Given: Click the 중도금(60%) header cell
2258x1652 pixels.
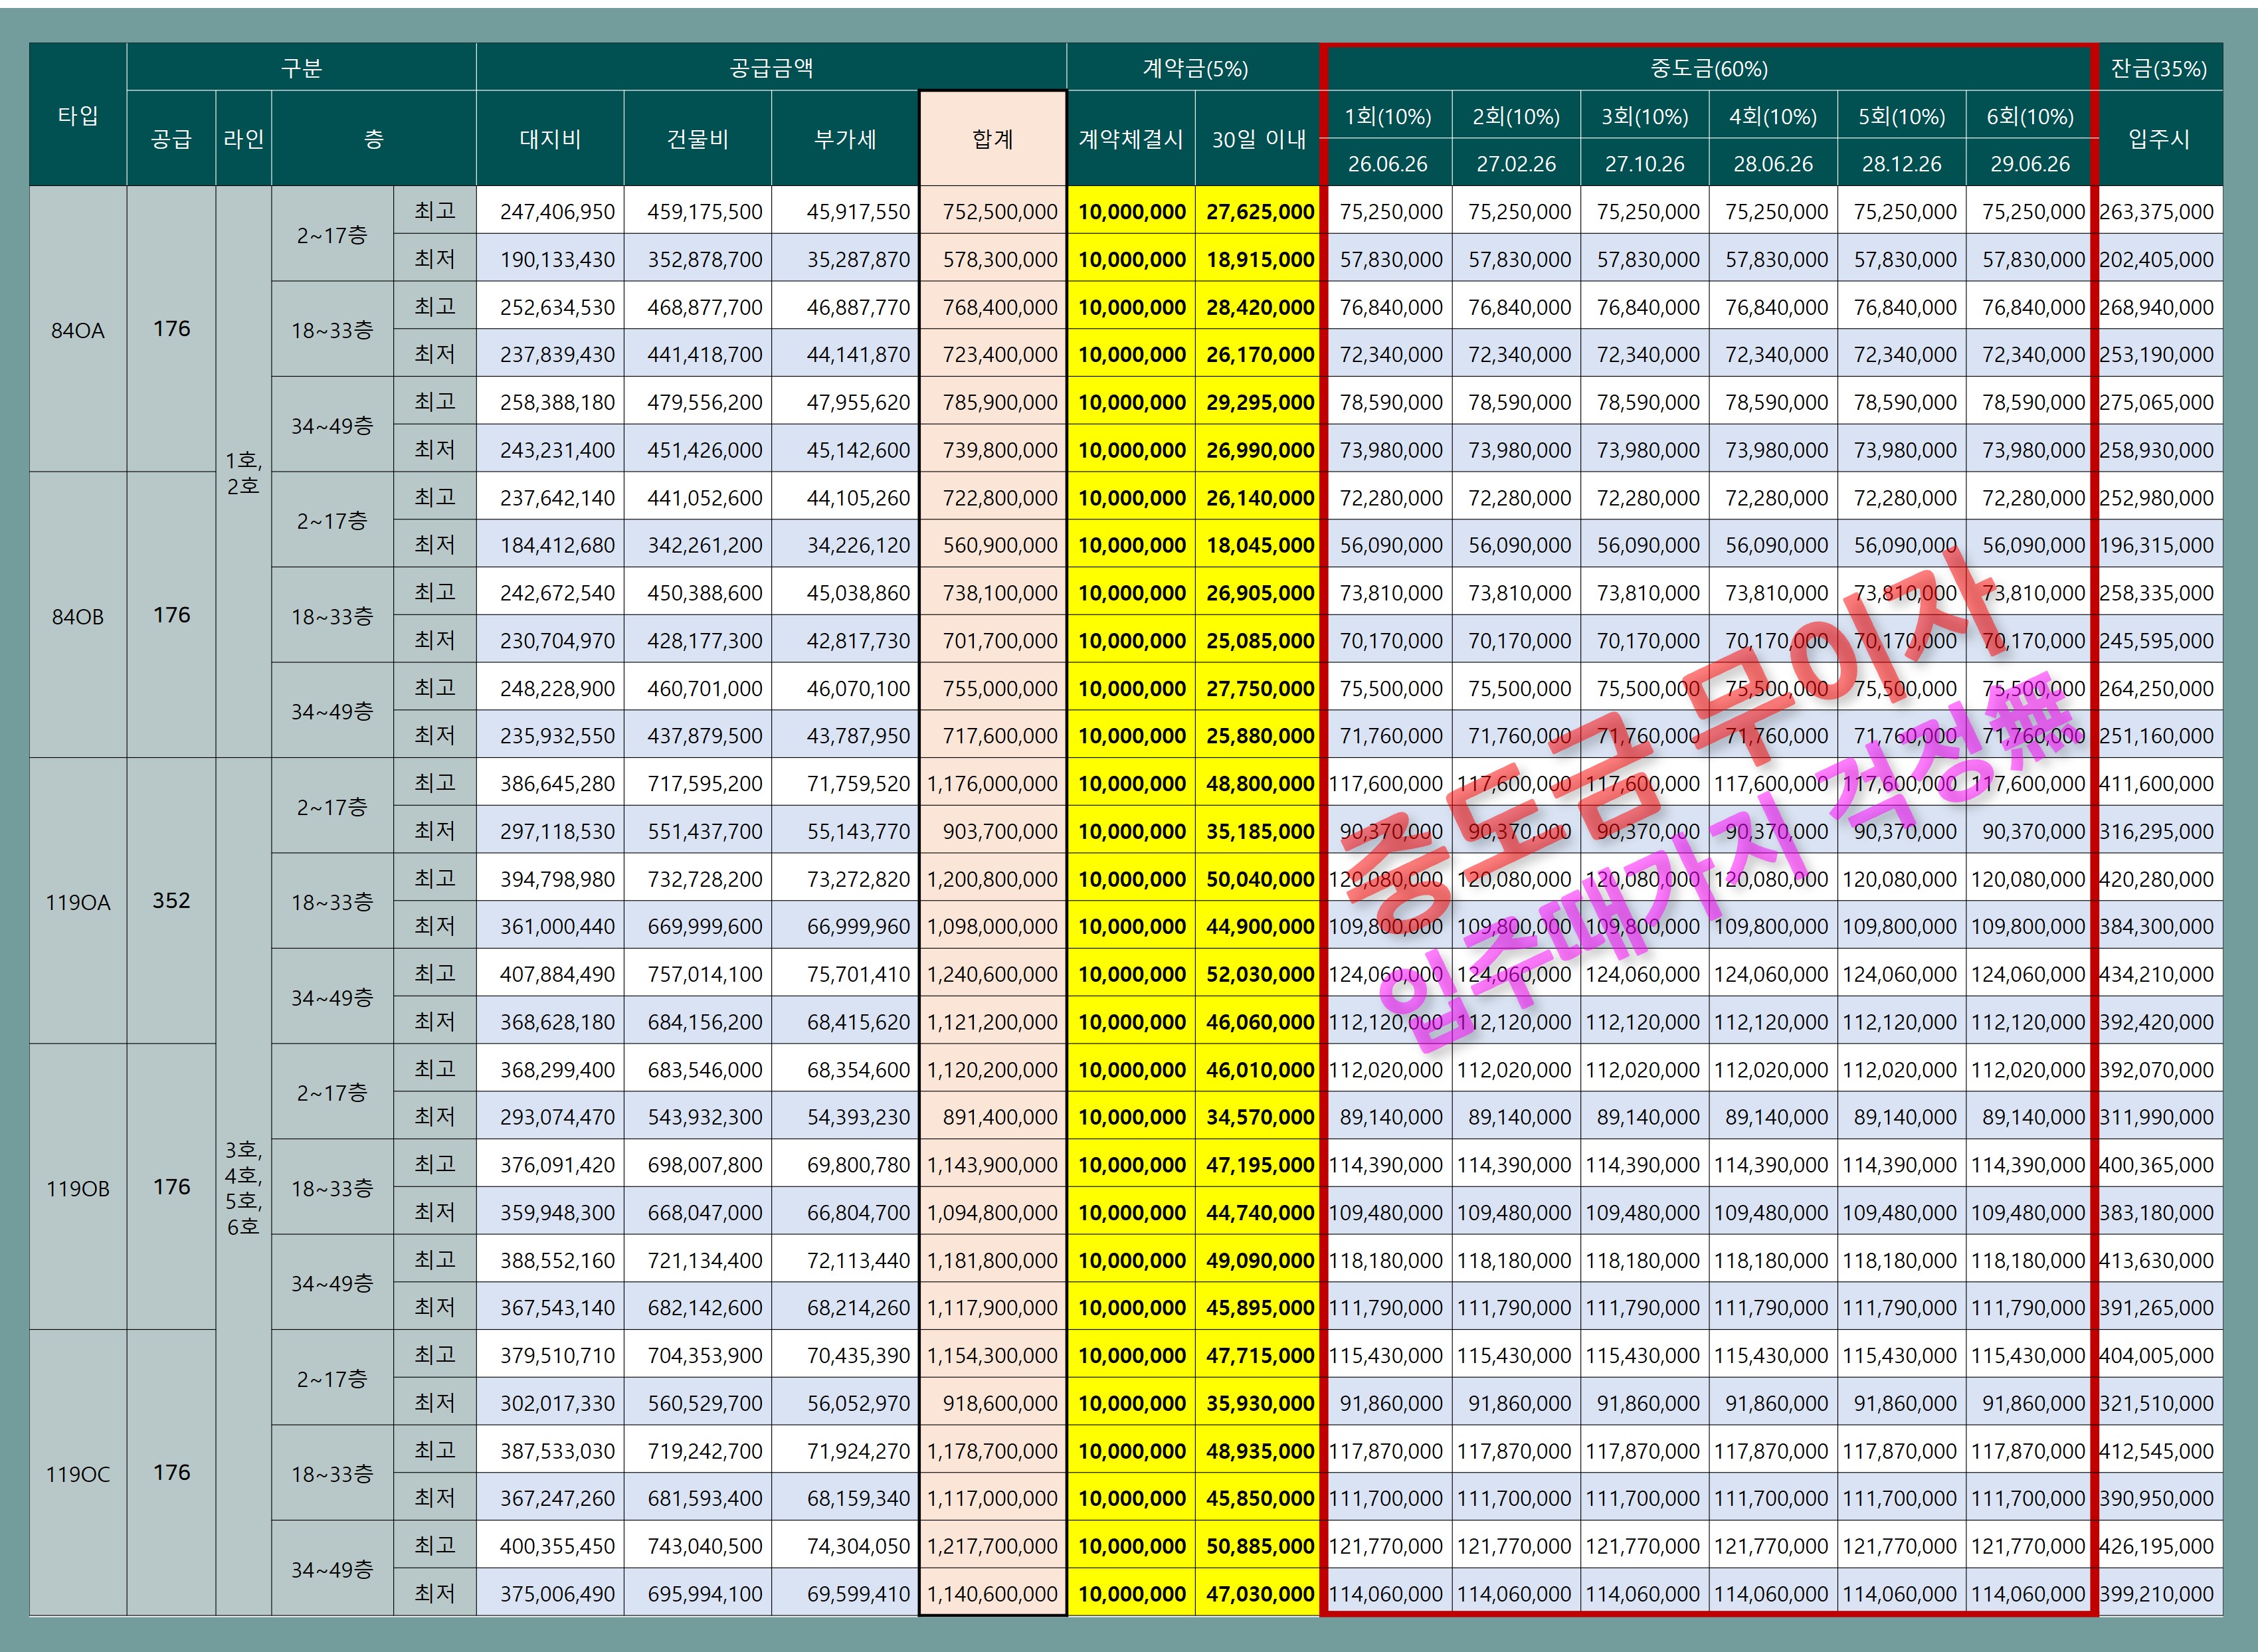Looking at the screenshot, I should click(x=1708, y=68).
